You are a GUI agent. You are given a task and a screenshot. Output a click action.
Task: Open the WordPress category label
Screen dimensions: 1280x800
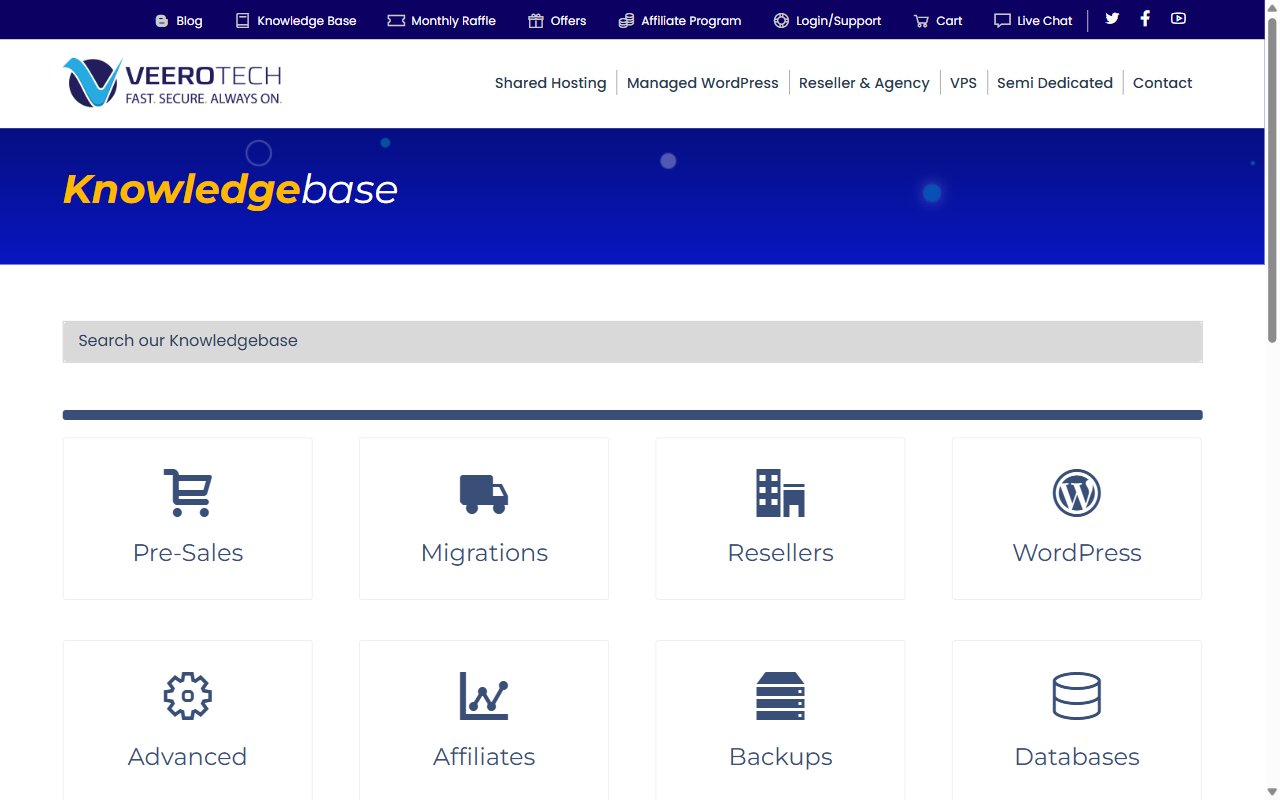[1077, 553]
